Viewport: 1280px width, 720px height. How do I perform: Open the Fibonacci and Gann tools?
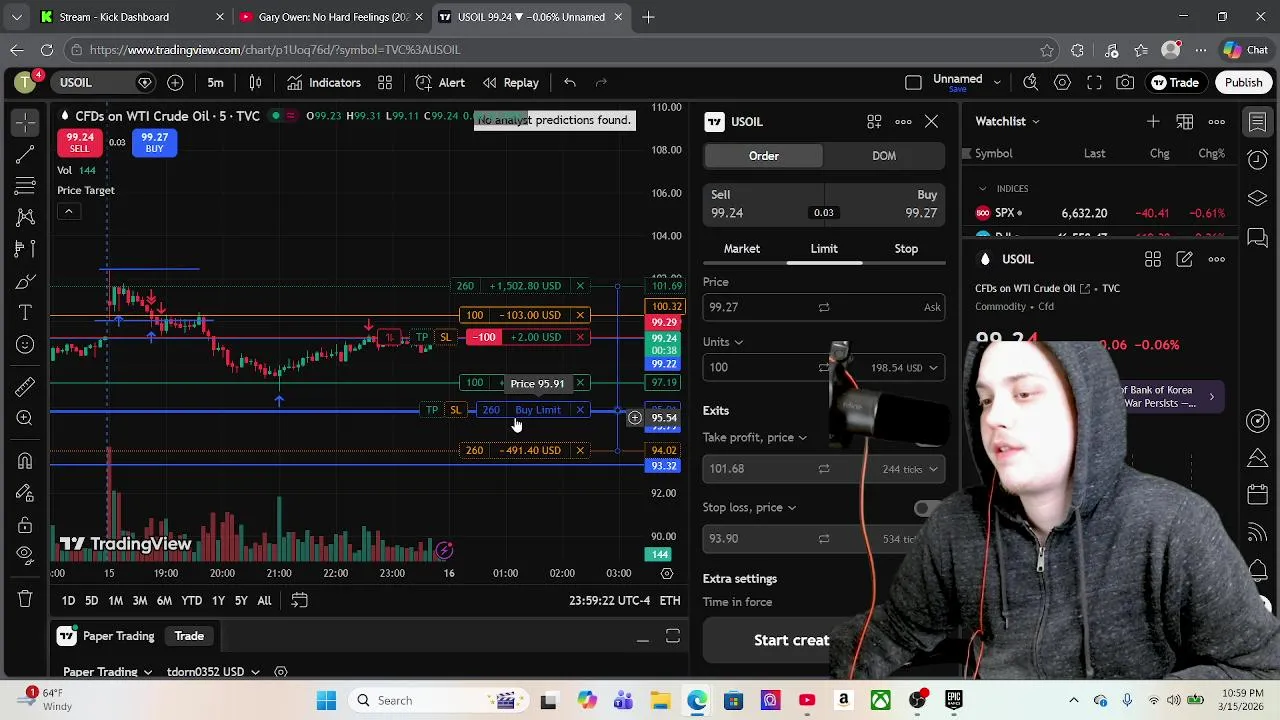click(25, 186)
